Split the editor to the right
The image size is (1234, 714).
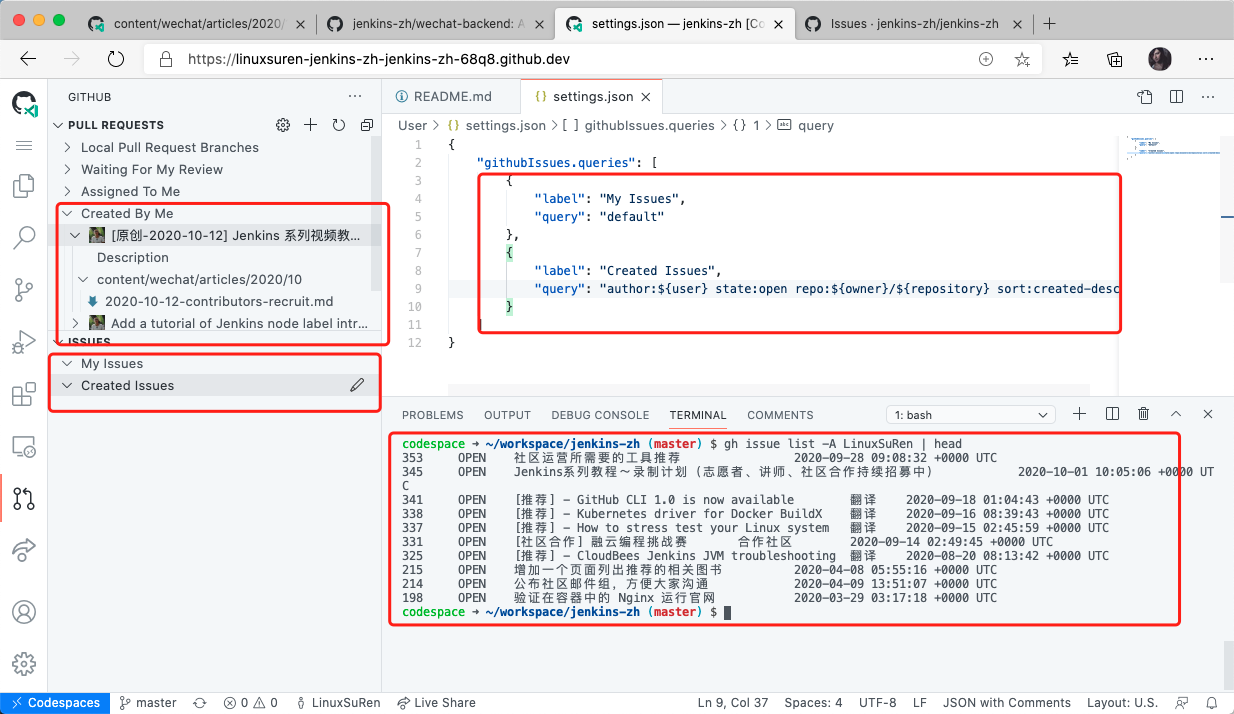point(1177,97)
